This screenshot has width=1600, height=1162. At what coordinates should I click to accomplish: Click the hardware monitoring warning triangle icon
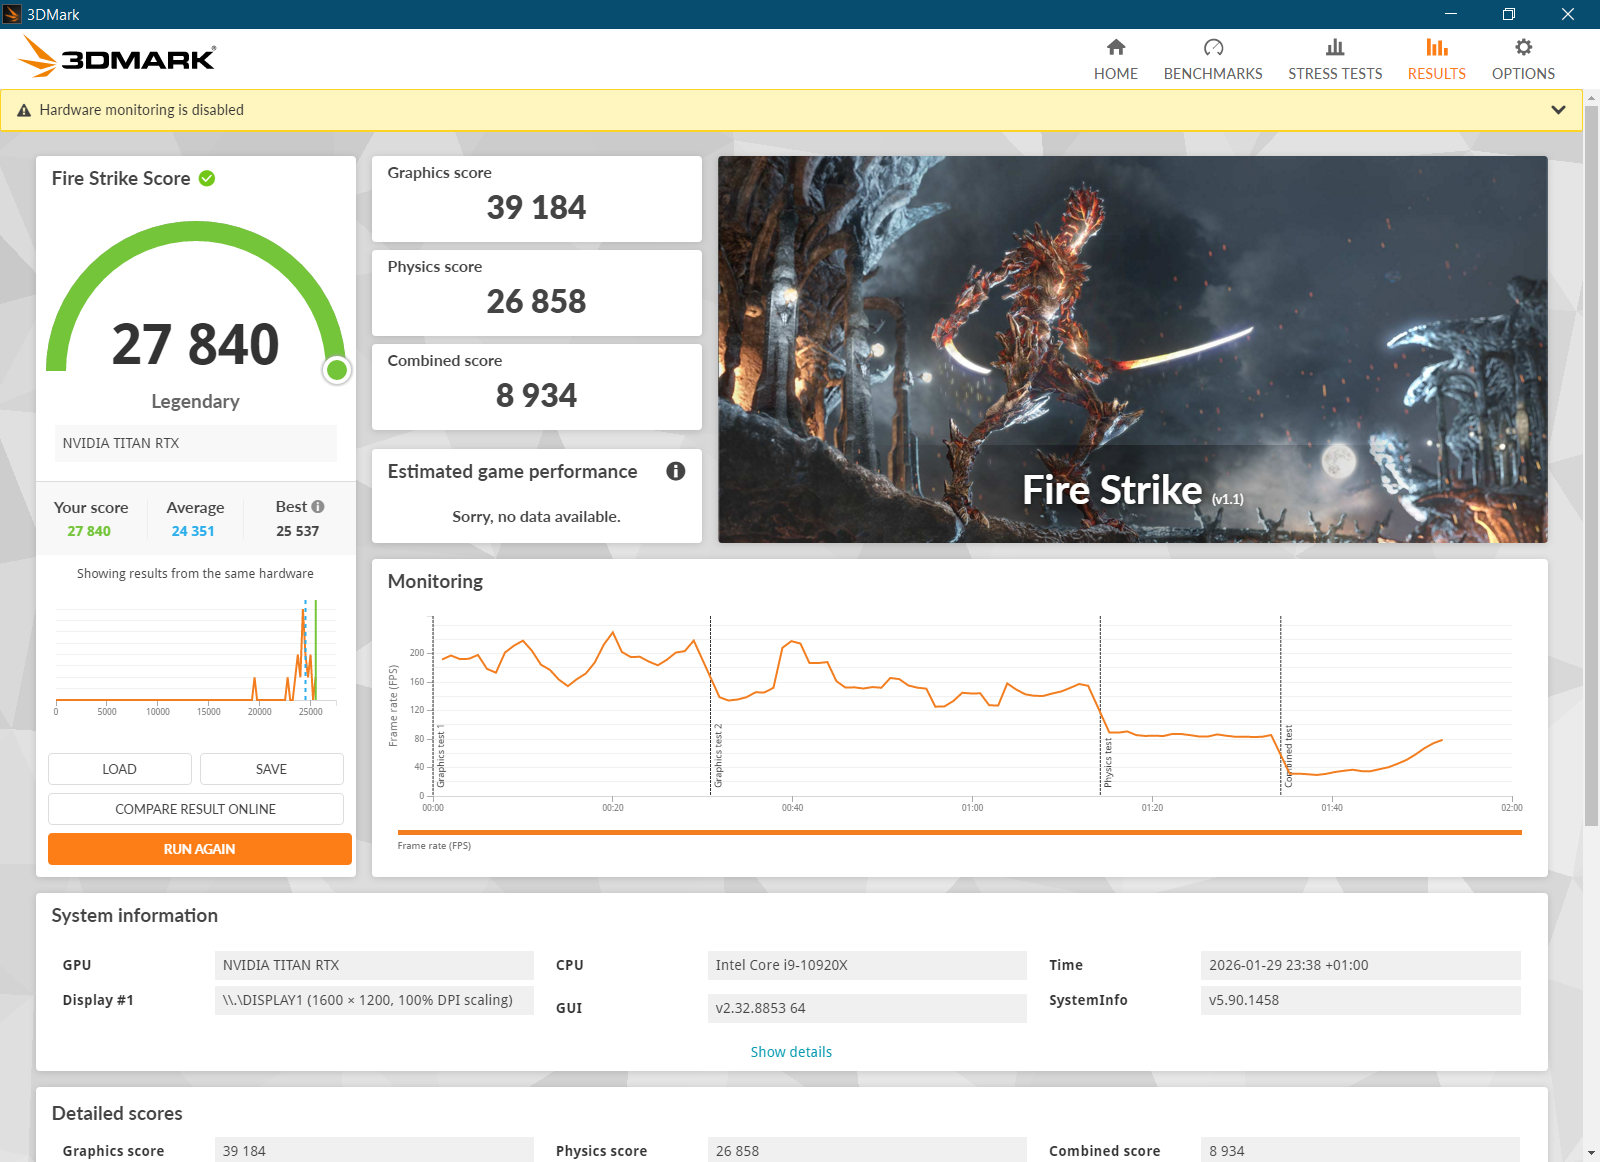coord(24,111)
